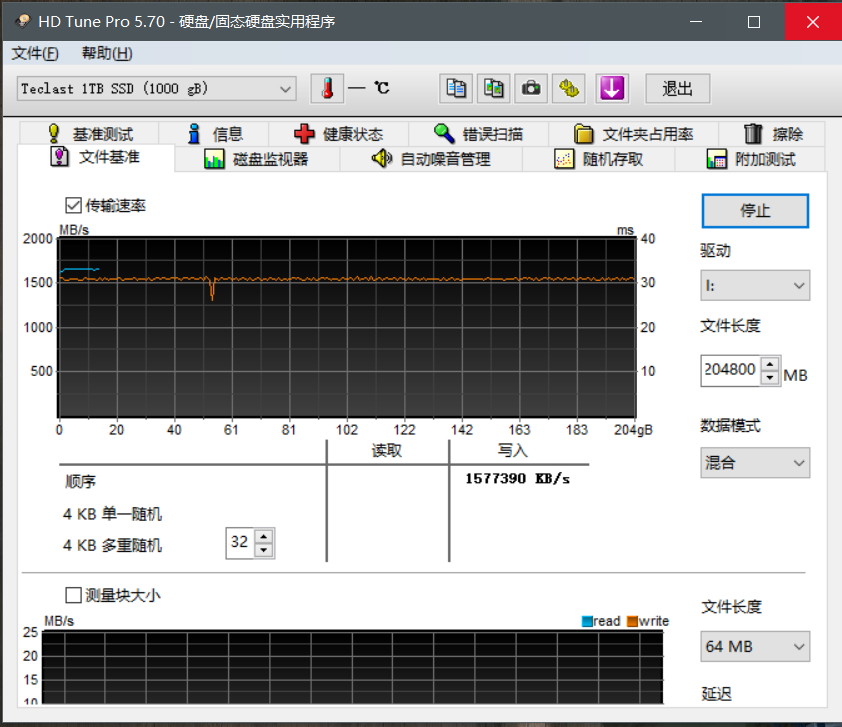Save screenshot camera icon
Screen dimensions: 842x727
531,89
